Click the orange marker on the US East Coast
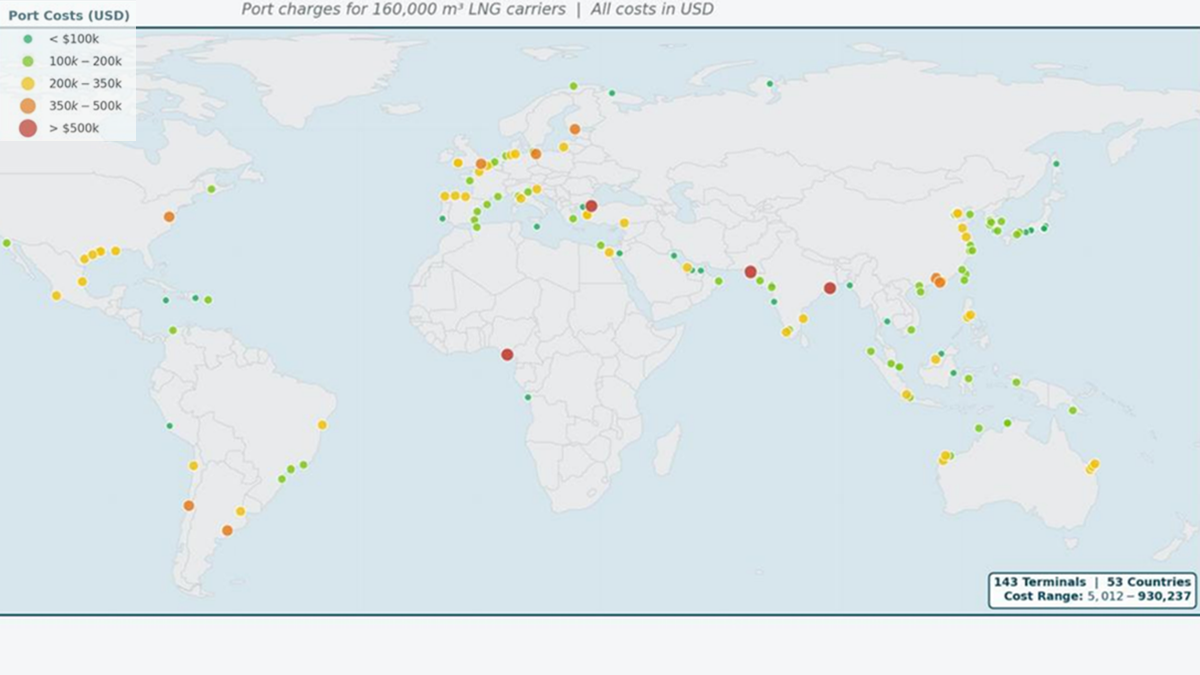 [167, 215]
